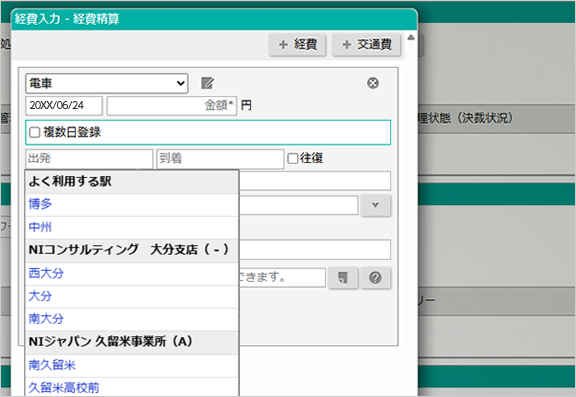Click the 出発 departure station field
The image size is (576, 397).
(x=89, y=159)
